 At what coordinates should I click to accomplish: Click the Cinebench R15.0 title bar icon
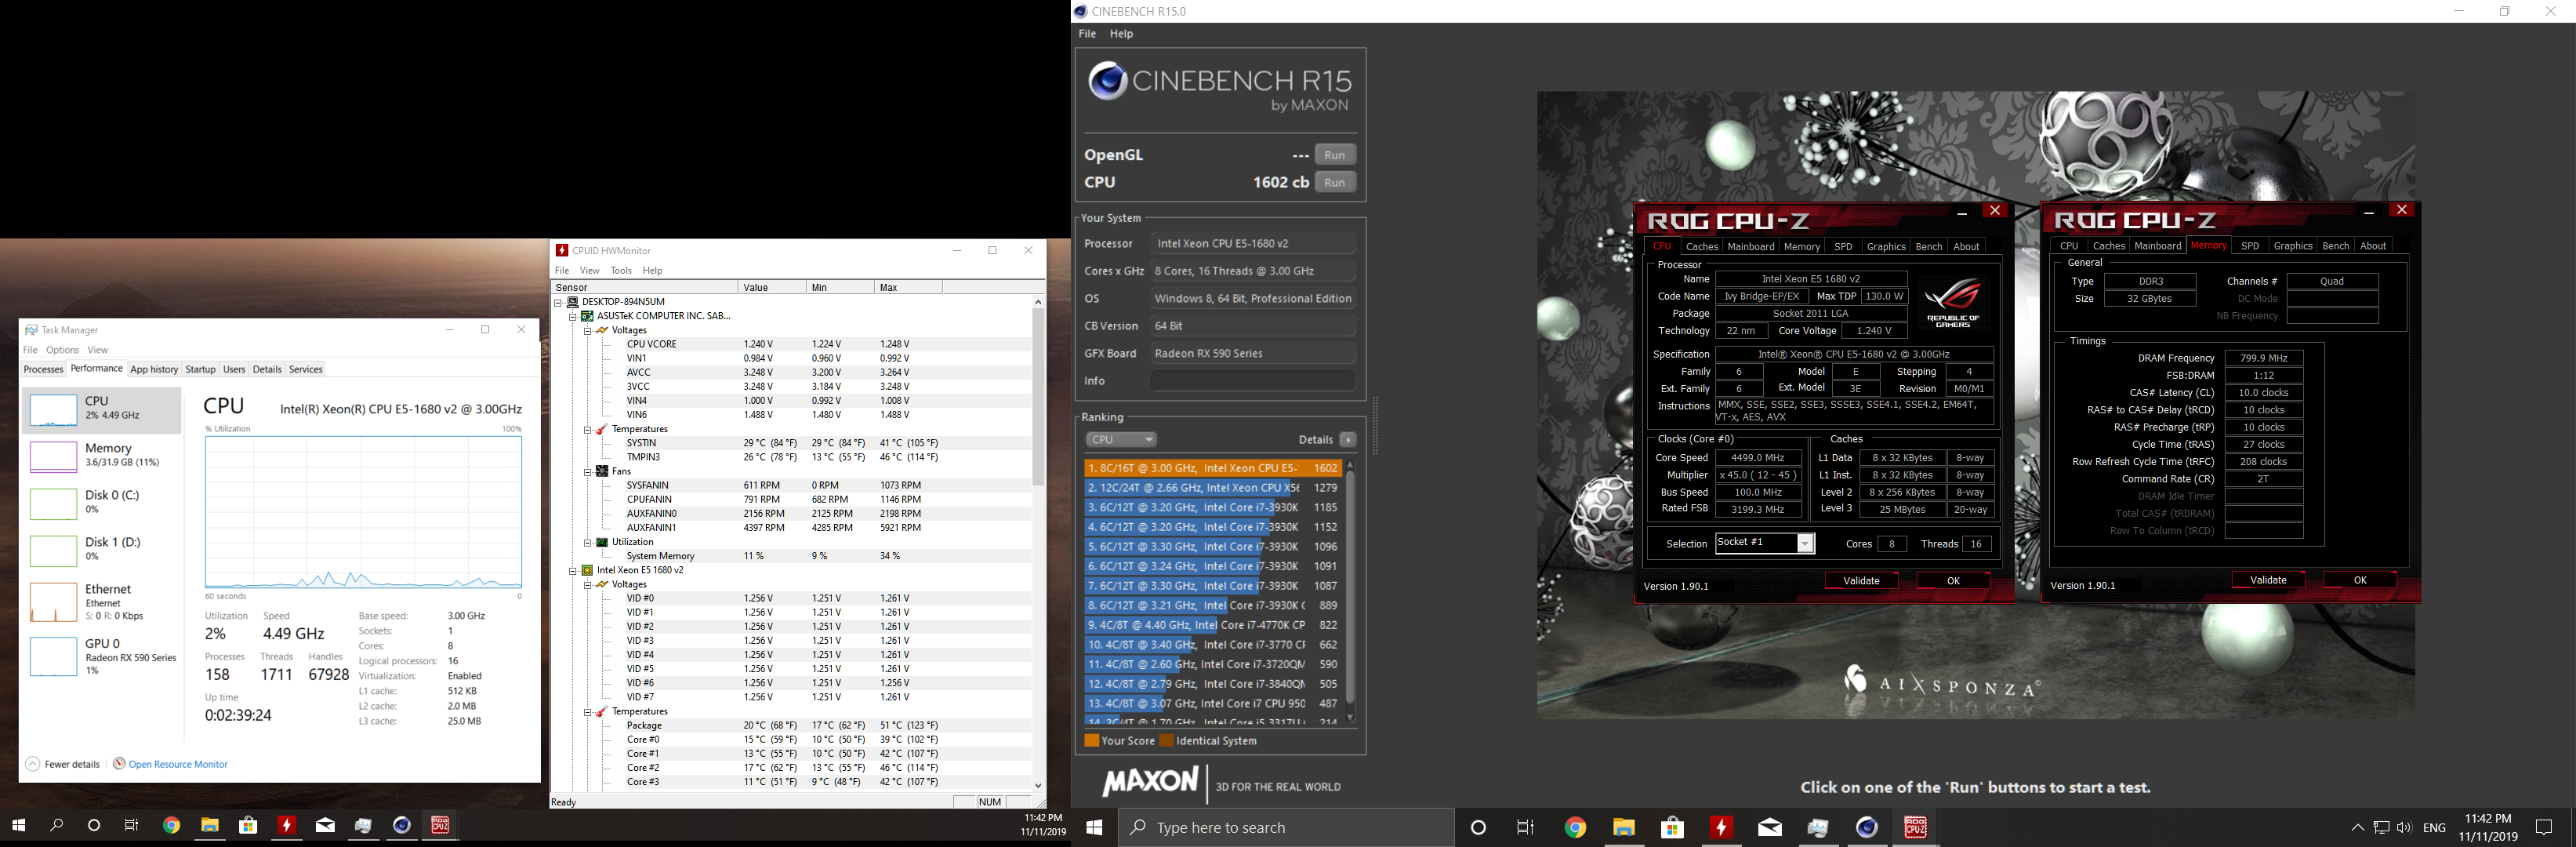coord(1080,11)
